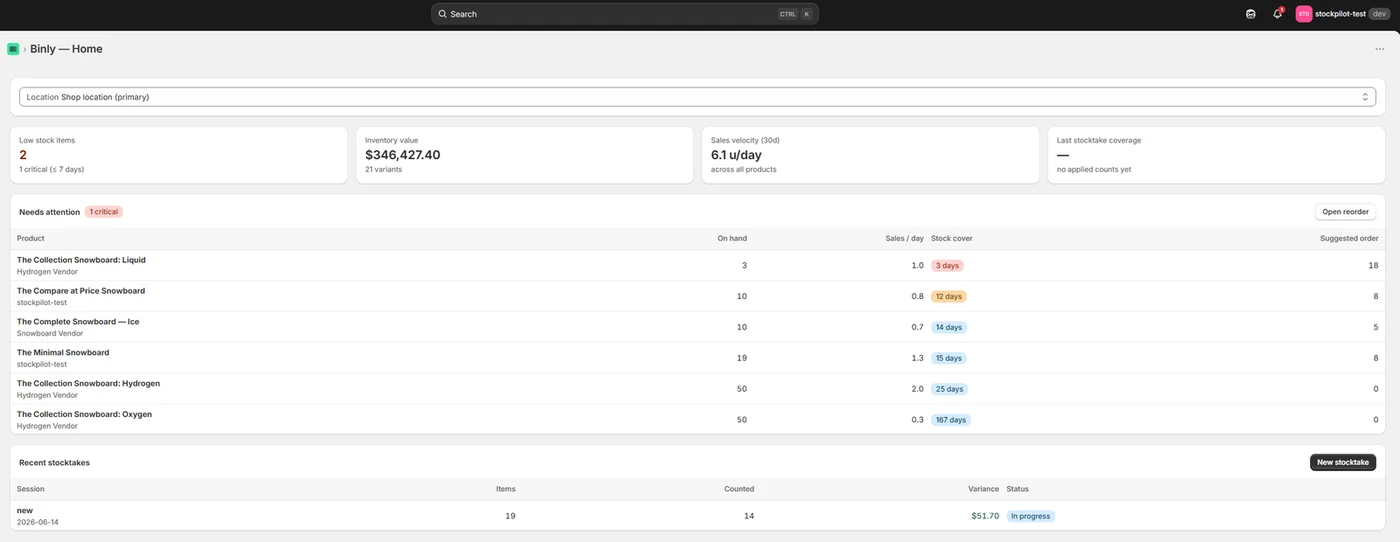Click the 6.1 u/day velocity figure
Screen dimensions: 1400x542
point(735,155)
